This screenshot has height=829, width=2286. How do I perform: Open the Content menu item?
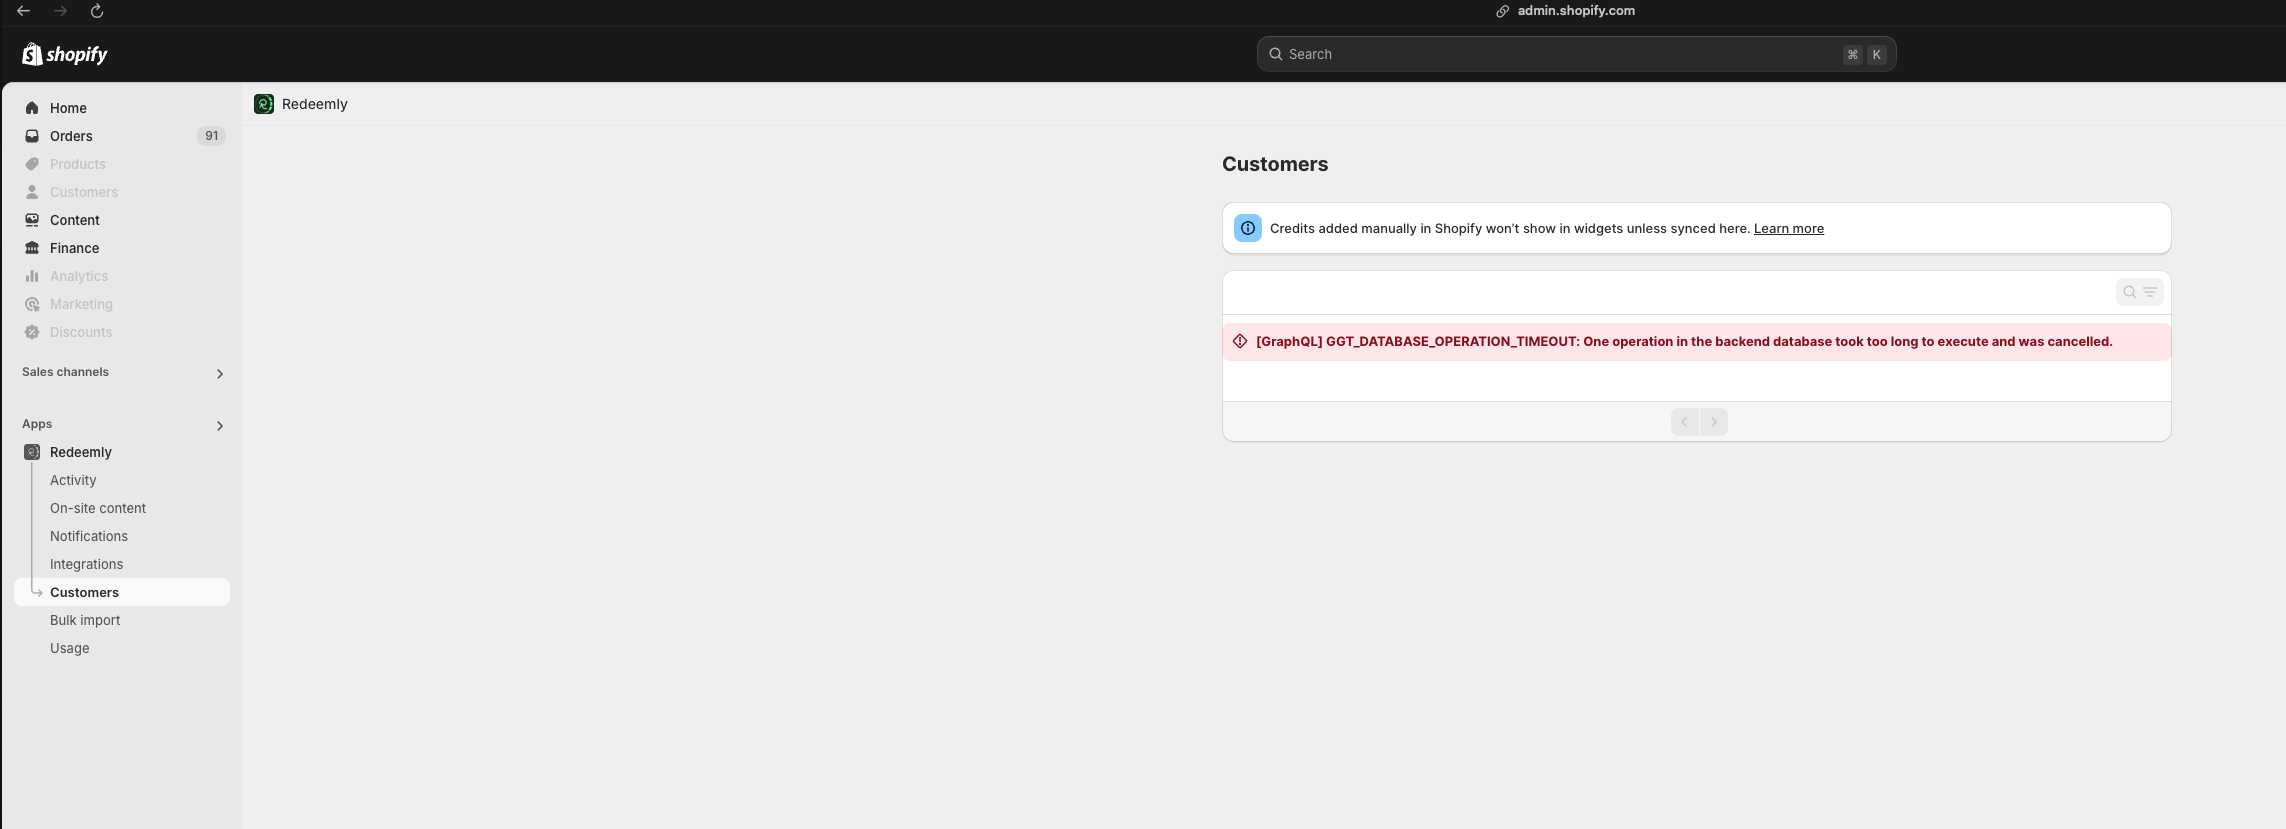(74, 220)
